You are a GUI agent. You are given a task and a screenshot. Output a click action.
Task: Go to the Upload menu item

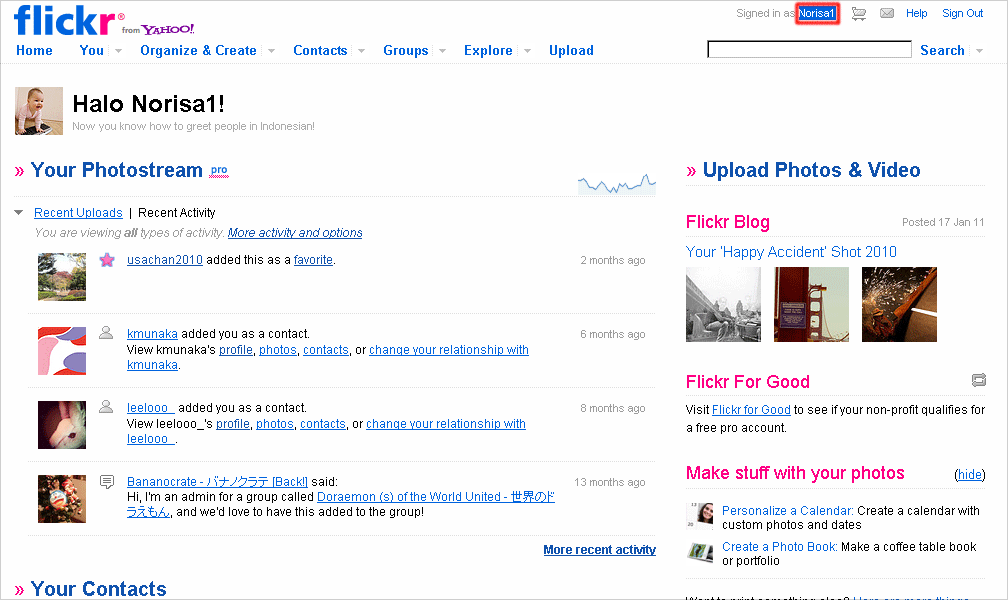pyautogui.click(x=571, y=50)
